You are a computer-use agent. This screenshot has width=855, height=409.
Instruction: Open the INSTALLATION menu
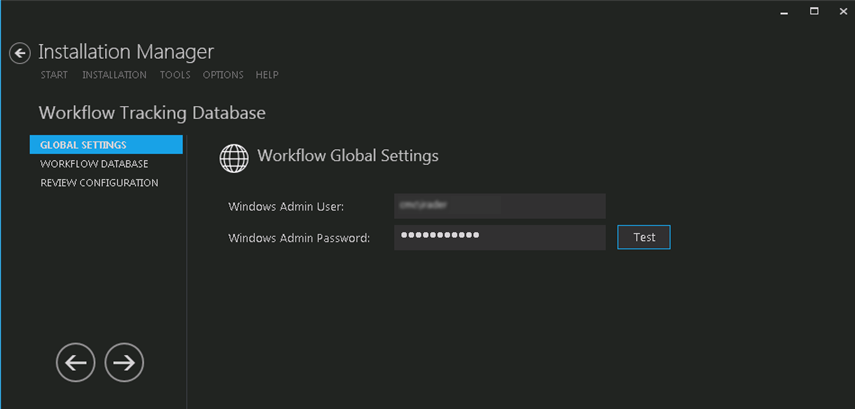click(x=114, y=75)
